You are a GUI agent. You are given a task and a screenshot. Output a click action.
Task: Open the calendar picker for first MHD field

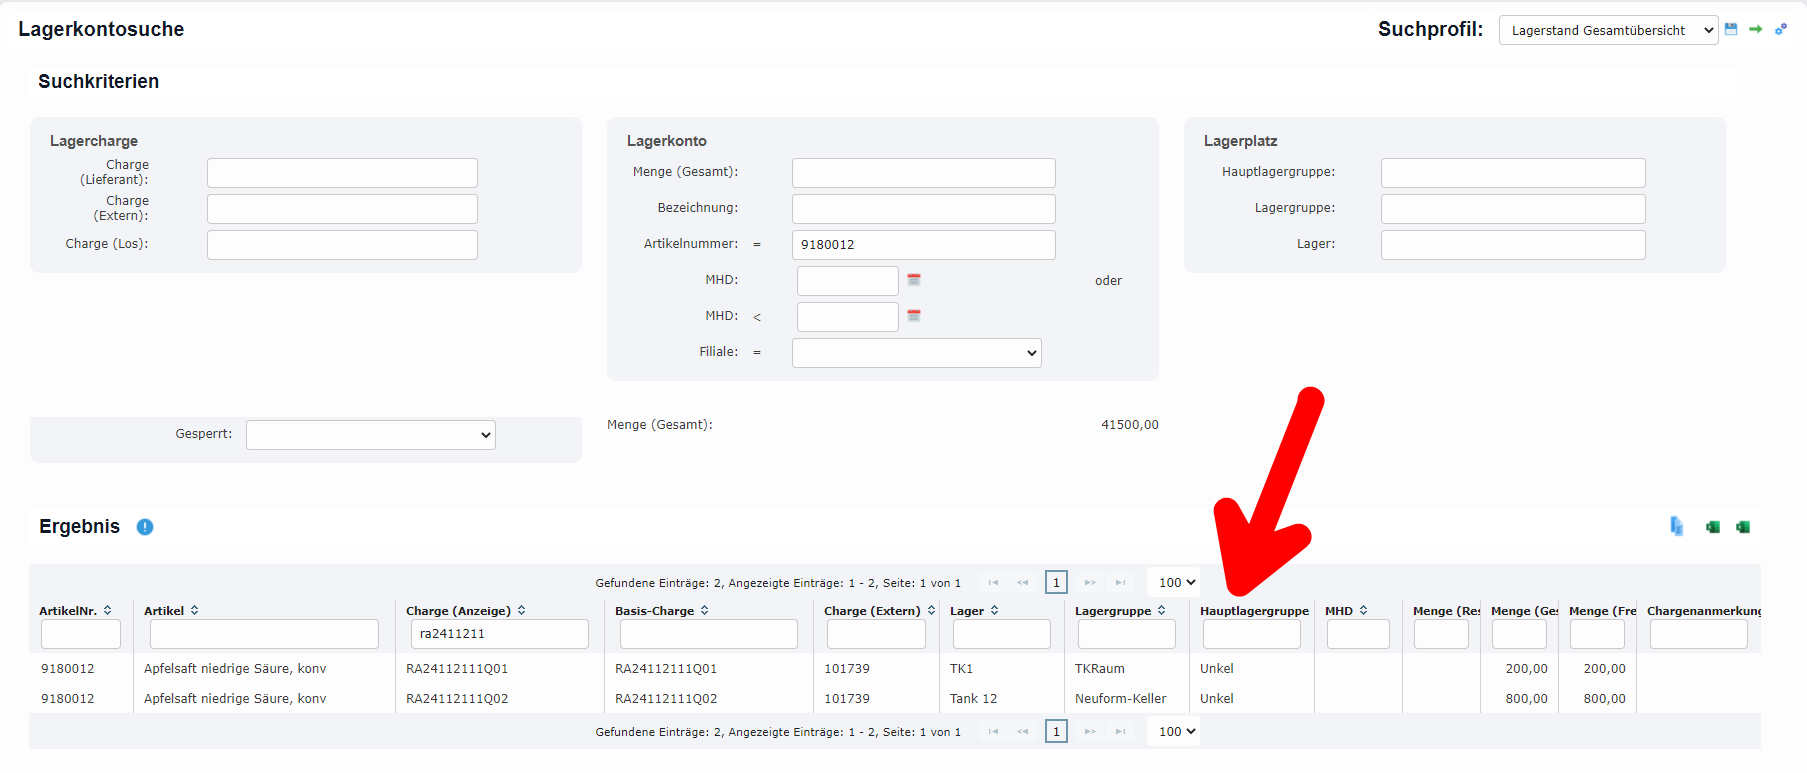[913, 280]
